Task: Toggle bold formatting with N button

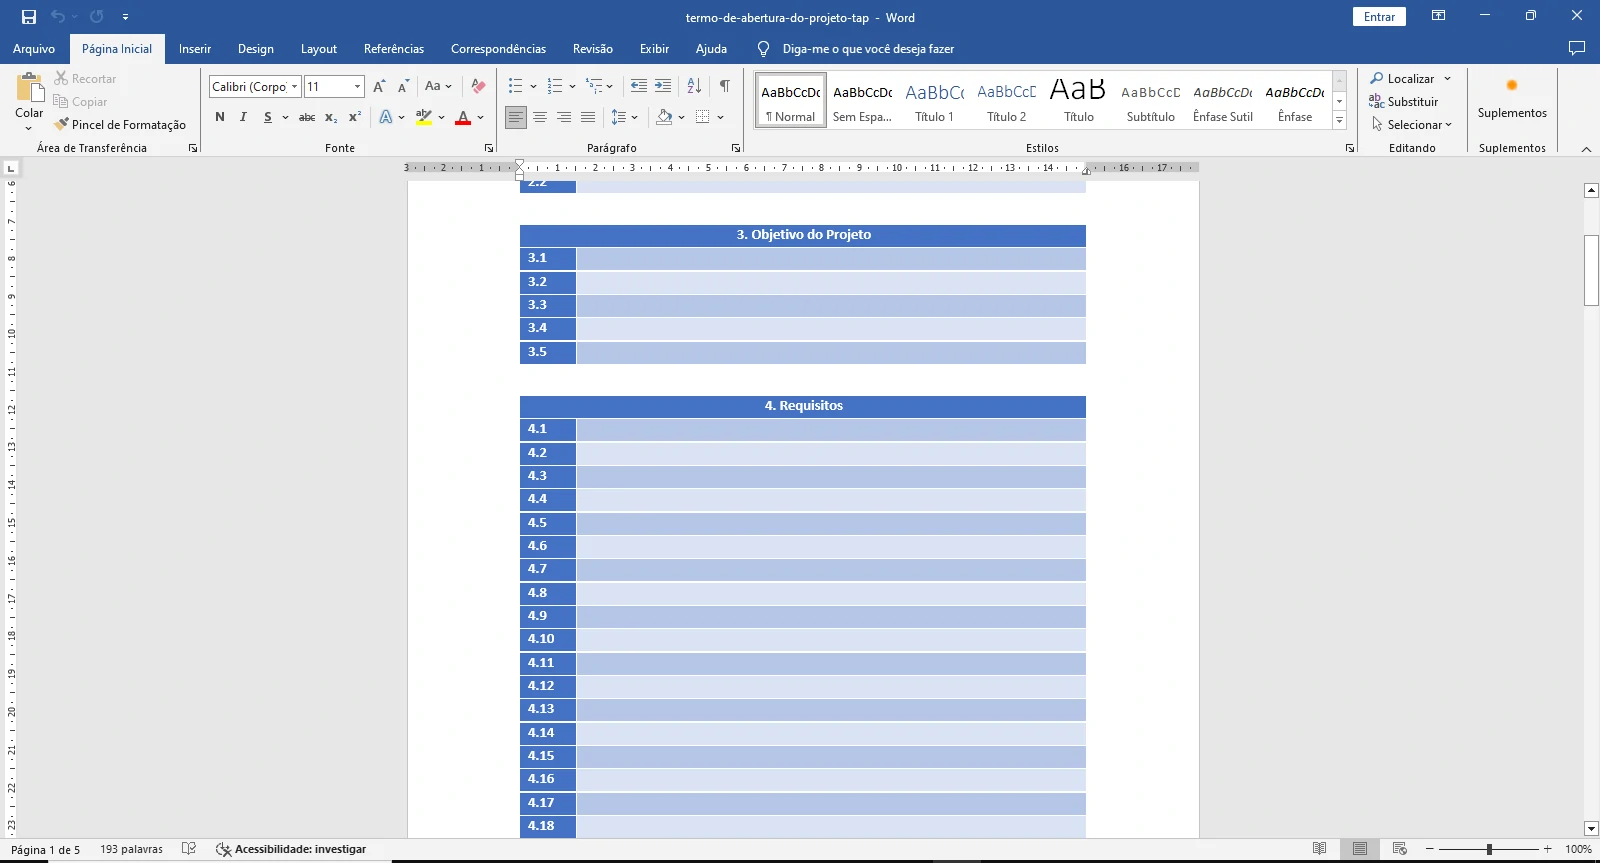Action: pyautogui.click(x=220, y=117)
